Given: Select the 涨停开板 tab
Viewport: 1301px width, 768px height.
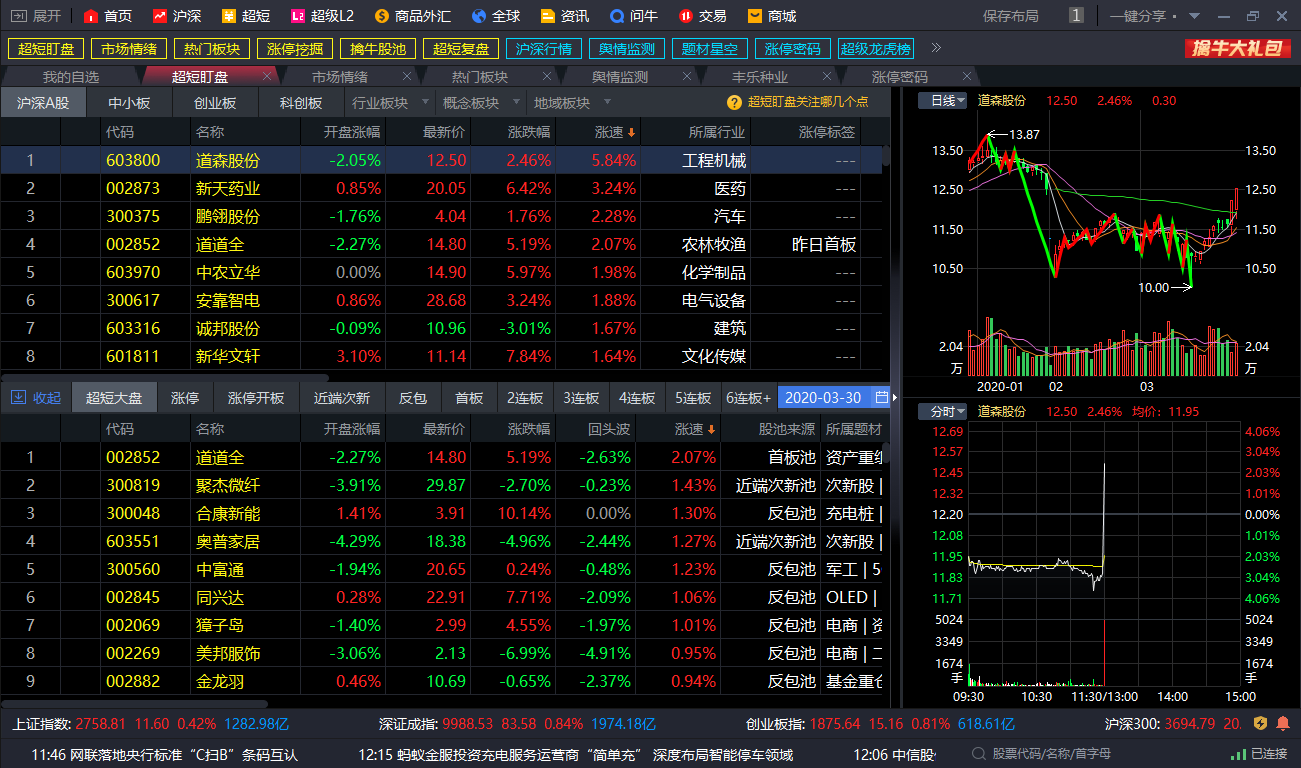Looking at the screenshot, I should (x=256, y=398).
